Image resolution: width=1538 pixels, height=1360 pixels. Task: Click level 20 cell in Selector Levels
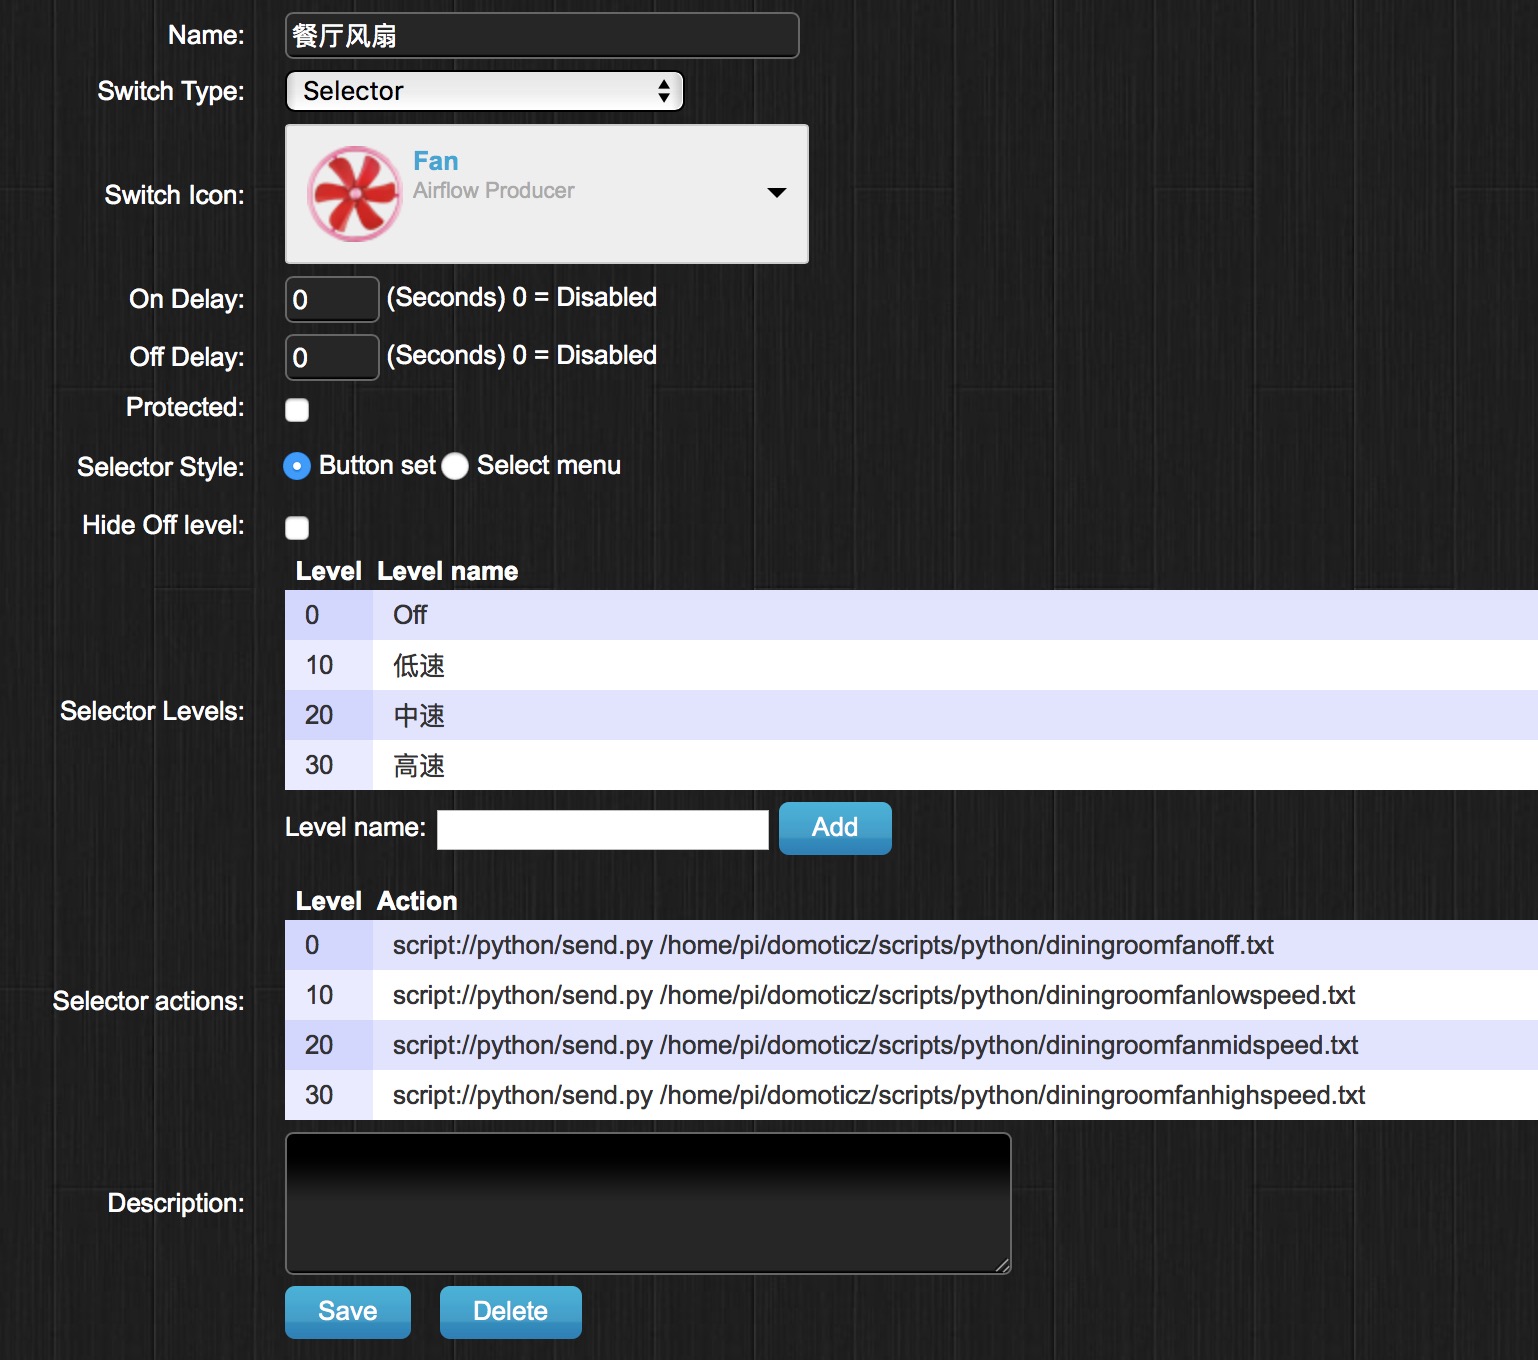(328, 715)
